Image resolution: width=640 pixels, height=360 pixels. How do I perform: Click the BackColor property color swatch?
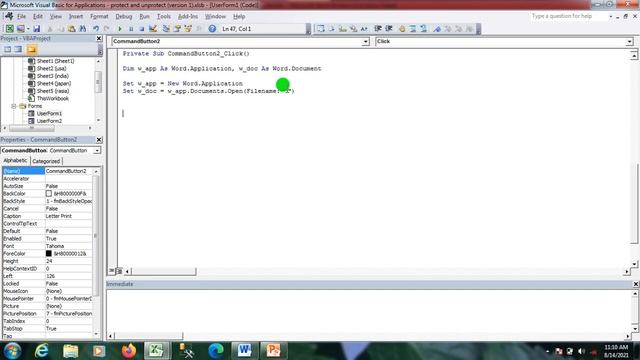49,193
